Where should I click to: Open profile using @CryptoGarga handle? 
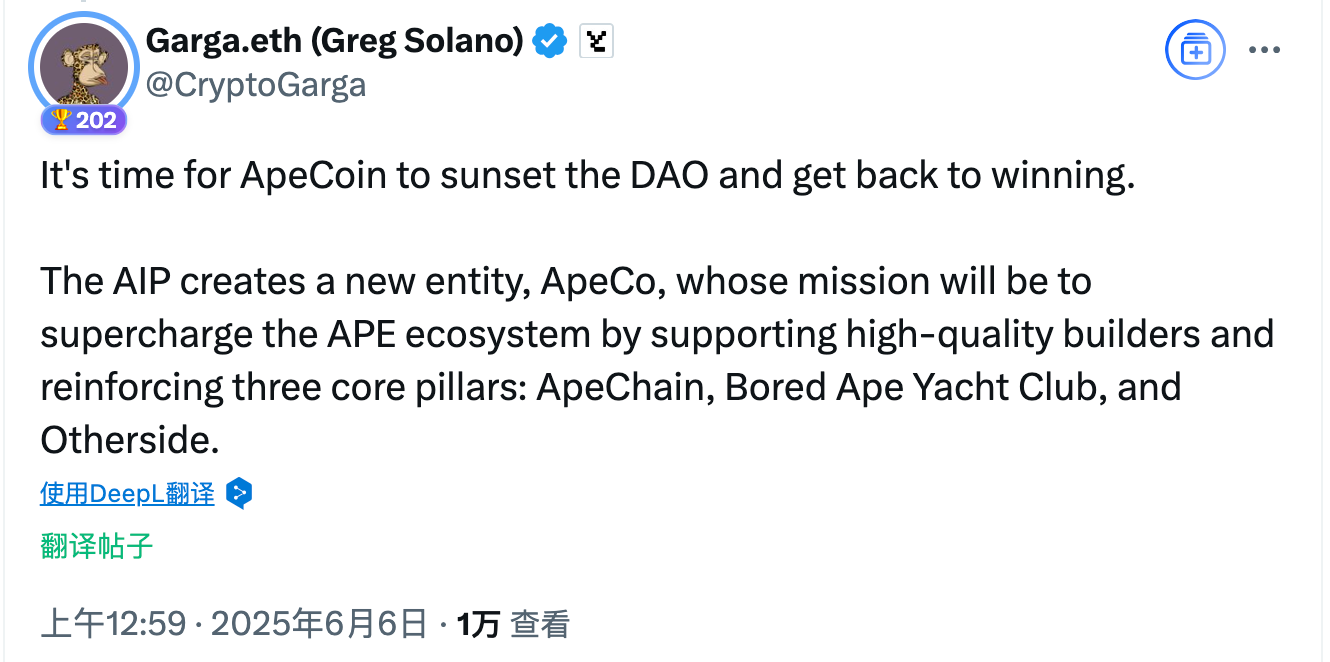point(258,84)
